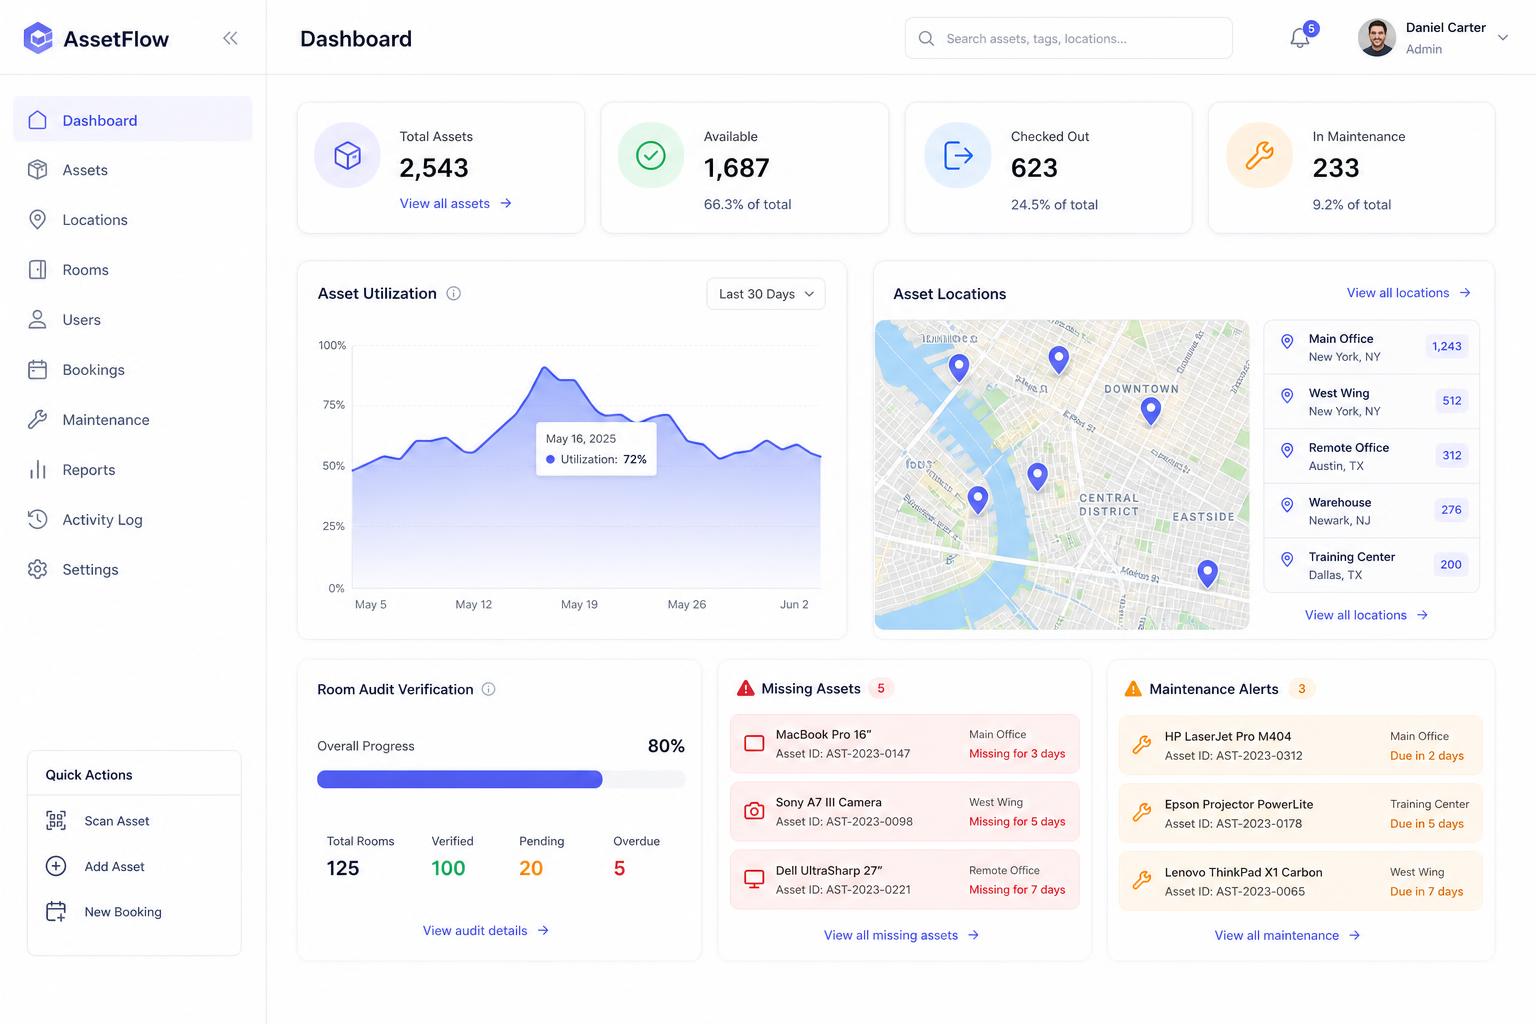Click the MacBook Pro 16" laptop icon
1536x1024 pixels.
point(754,743)
